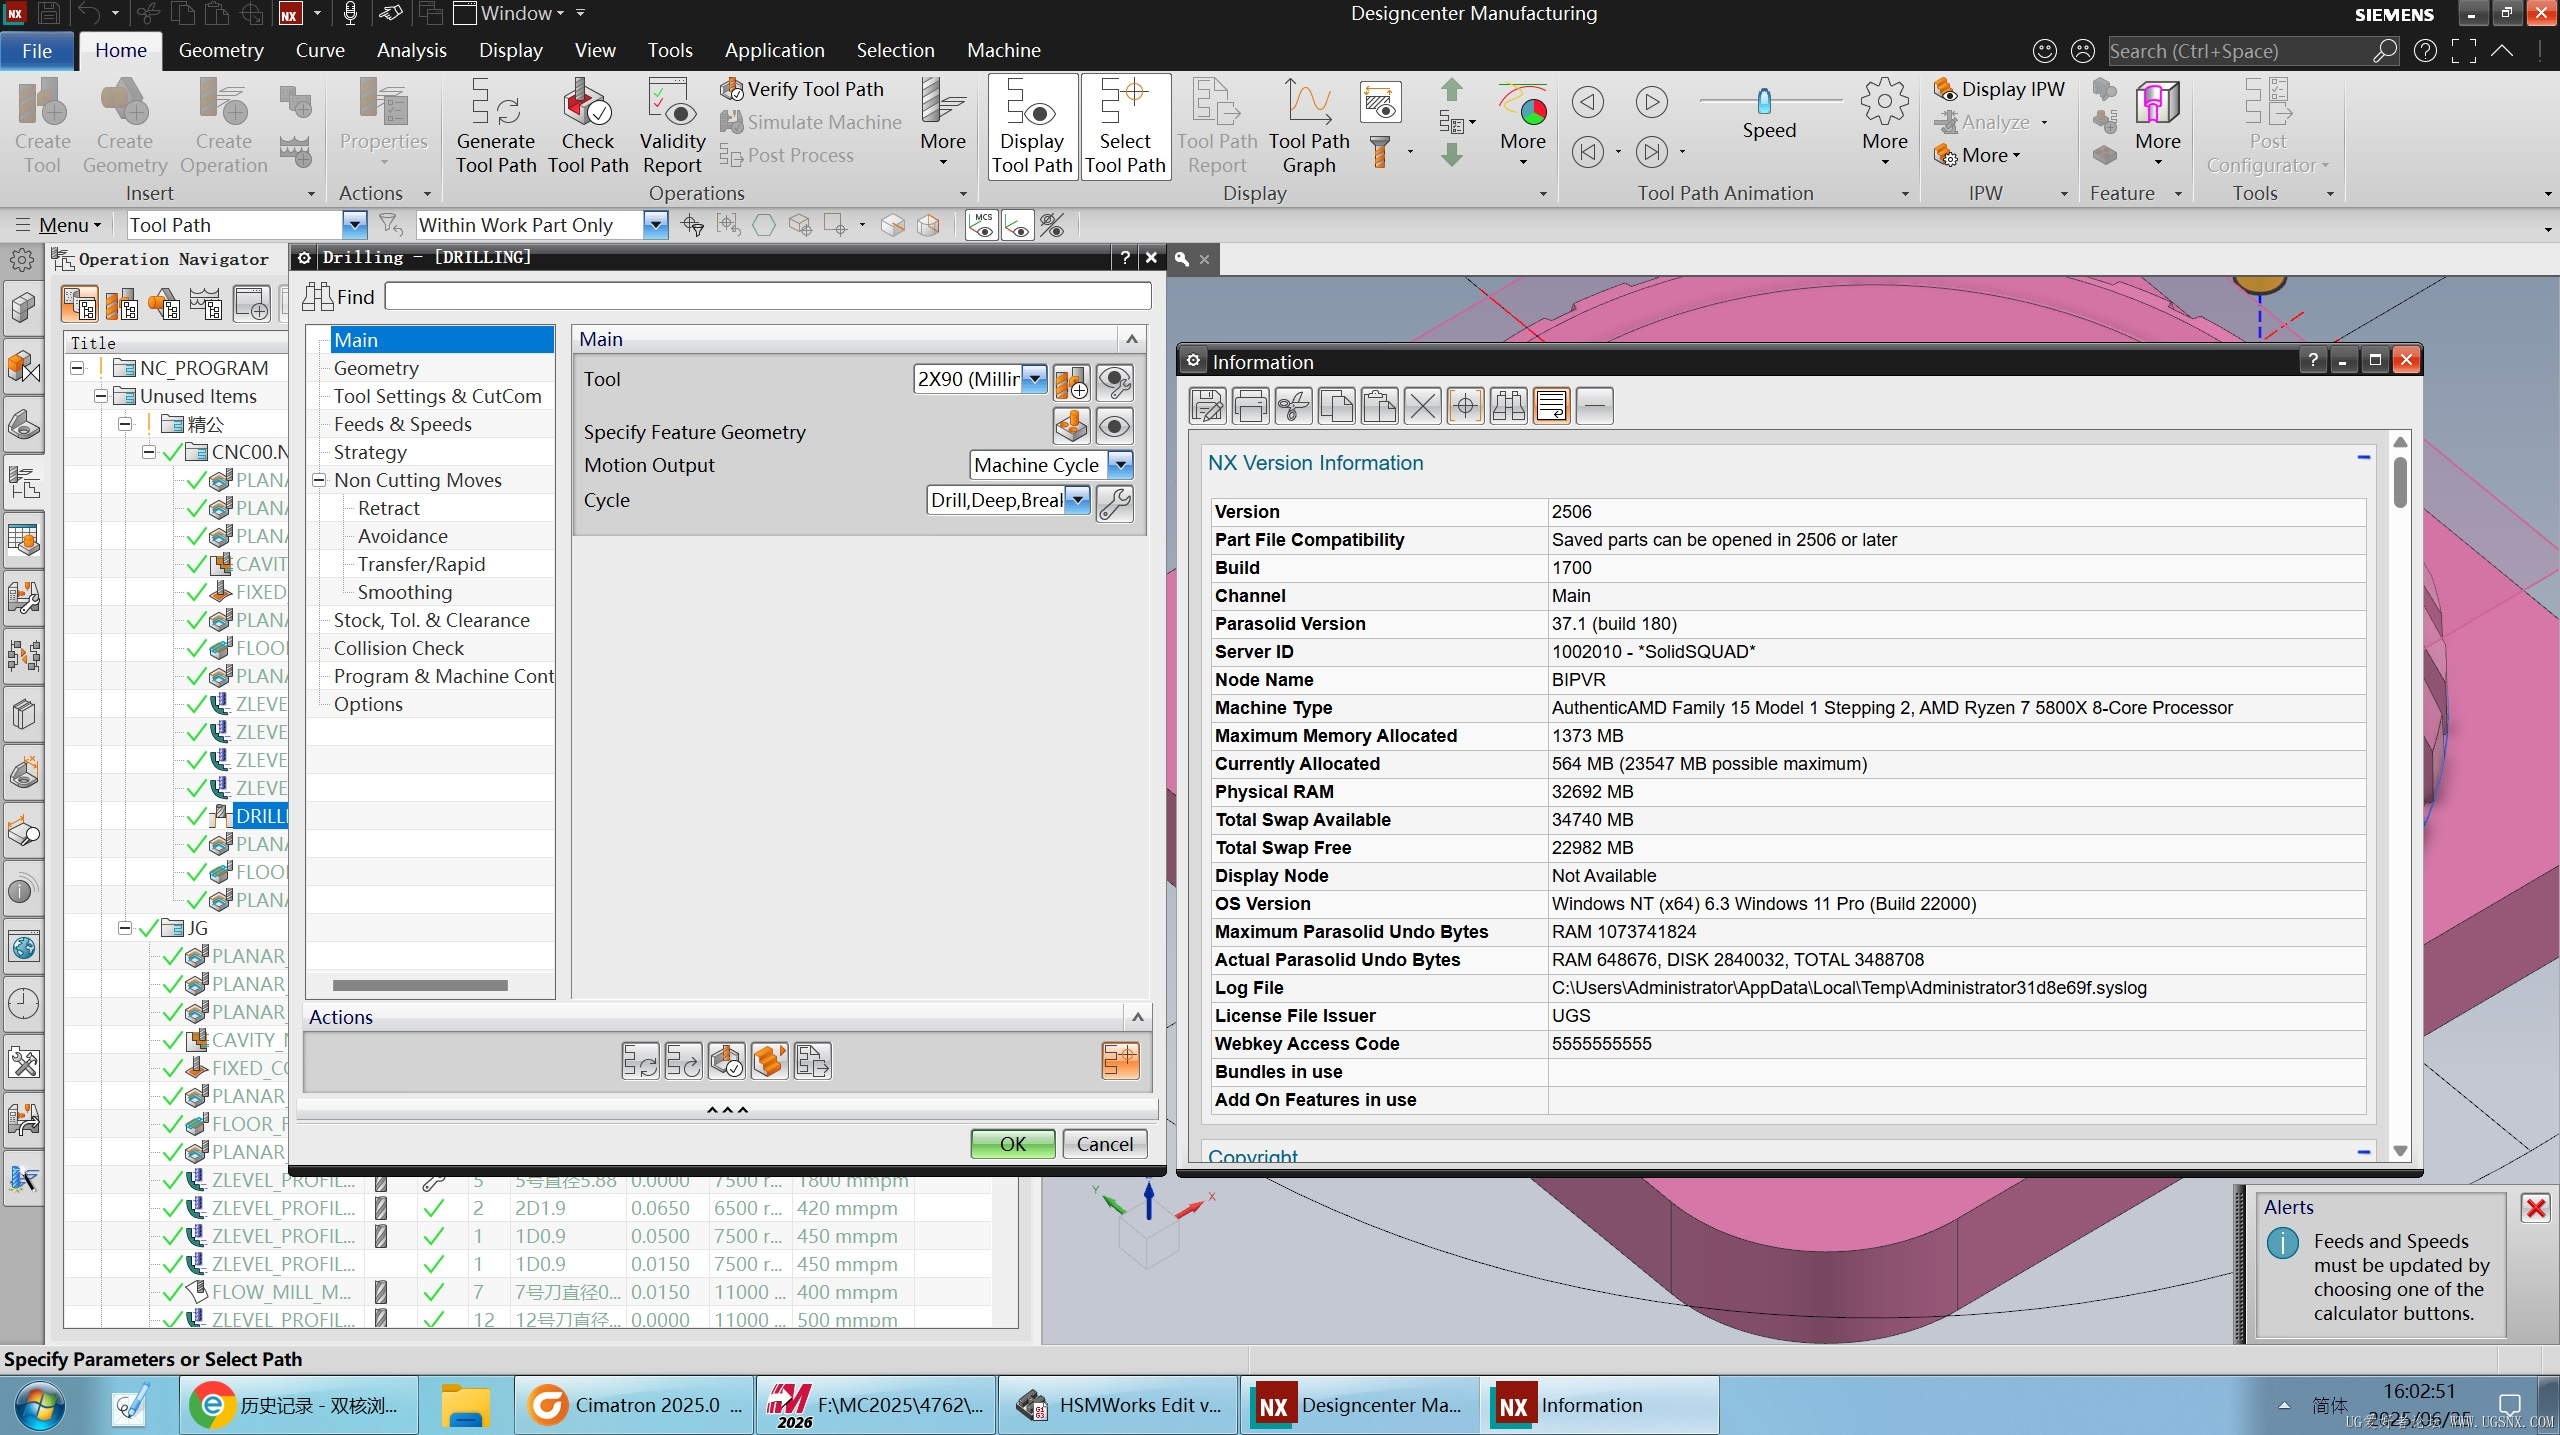Click Verify Tool Path
The width and height of the screenshot is (2560, 1435).
(803, 89)
